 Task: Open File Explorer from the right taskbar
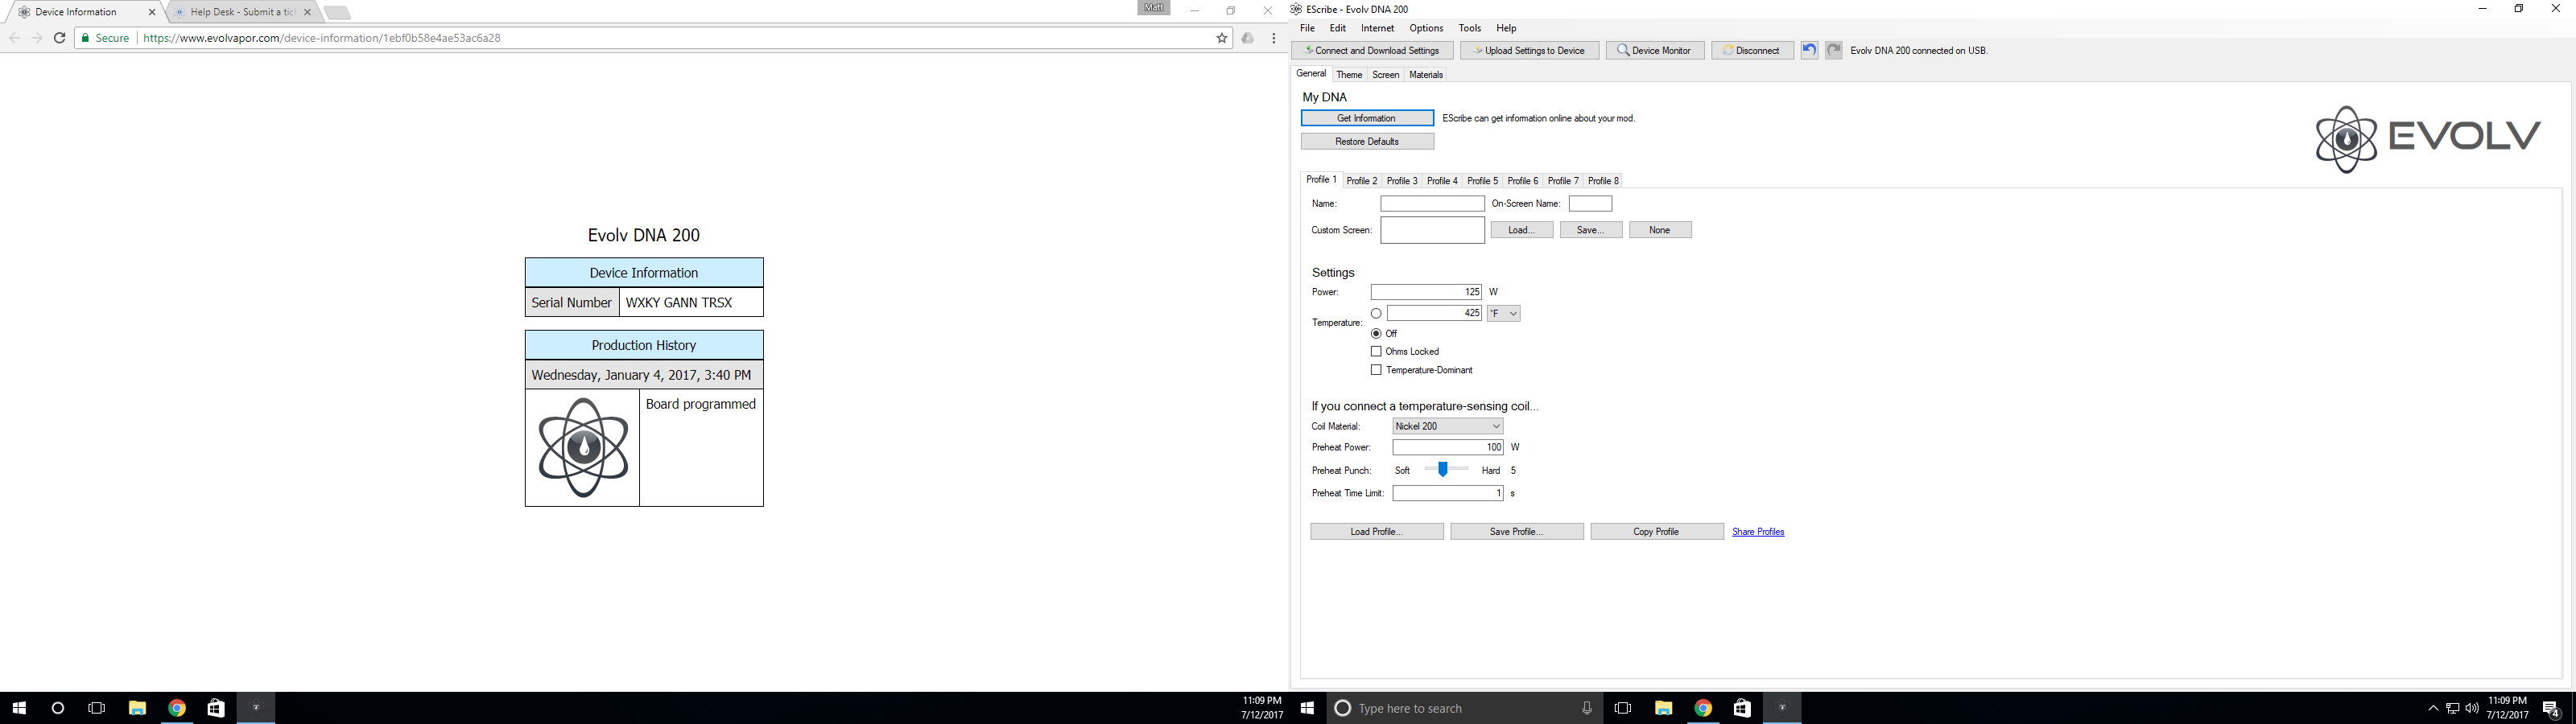click(x=1663, y=708)
